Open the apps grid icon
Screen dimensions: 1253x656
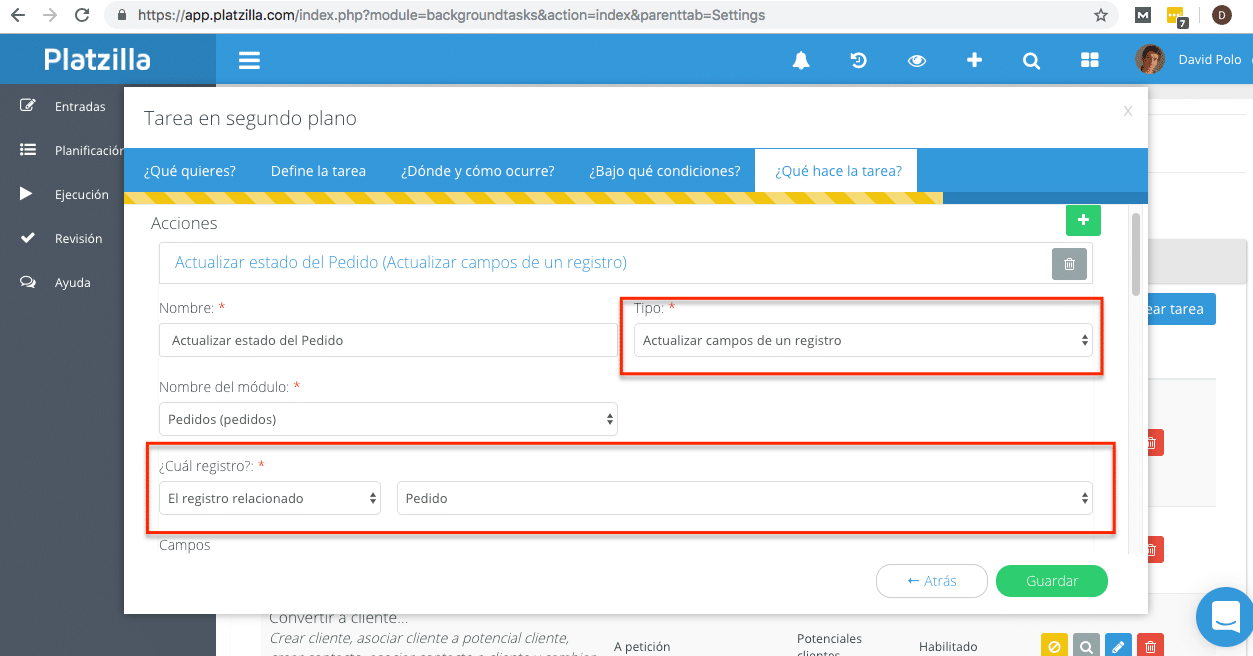click(1089, 61)
